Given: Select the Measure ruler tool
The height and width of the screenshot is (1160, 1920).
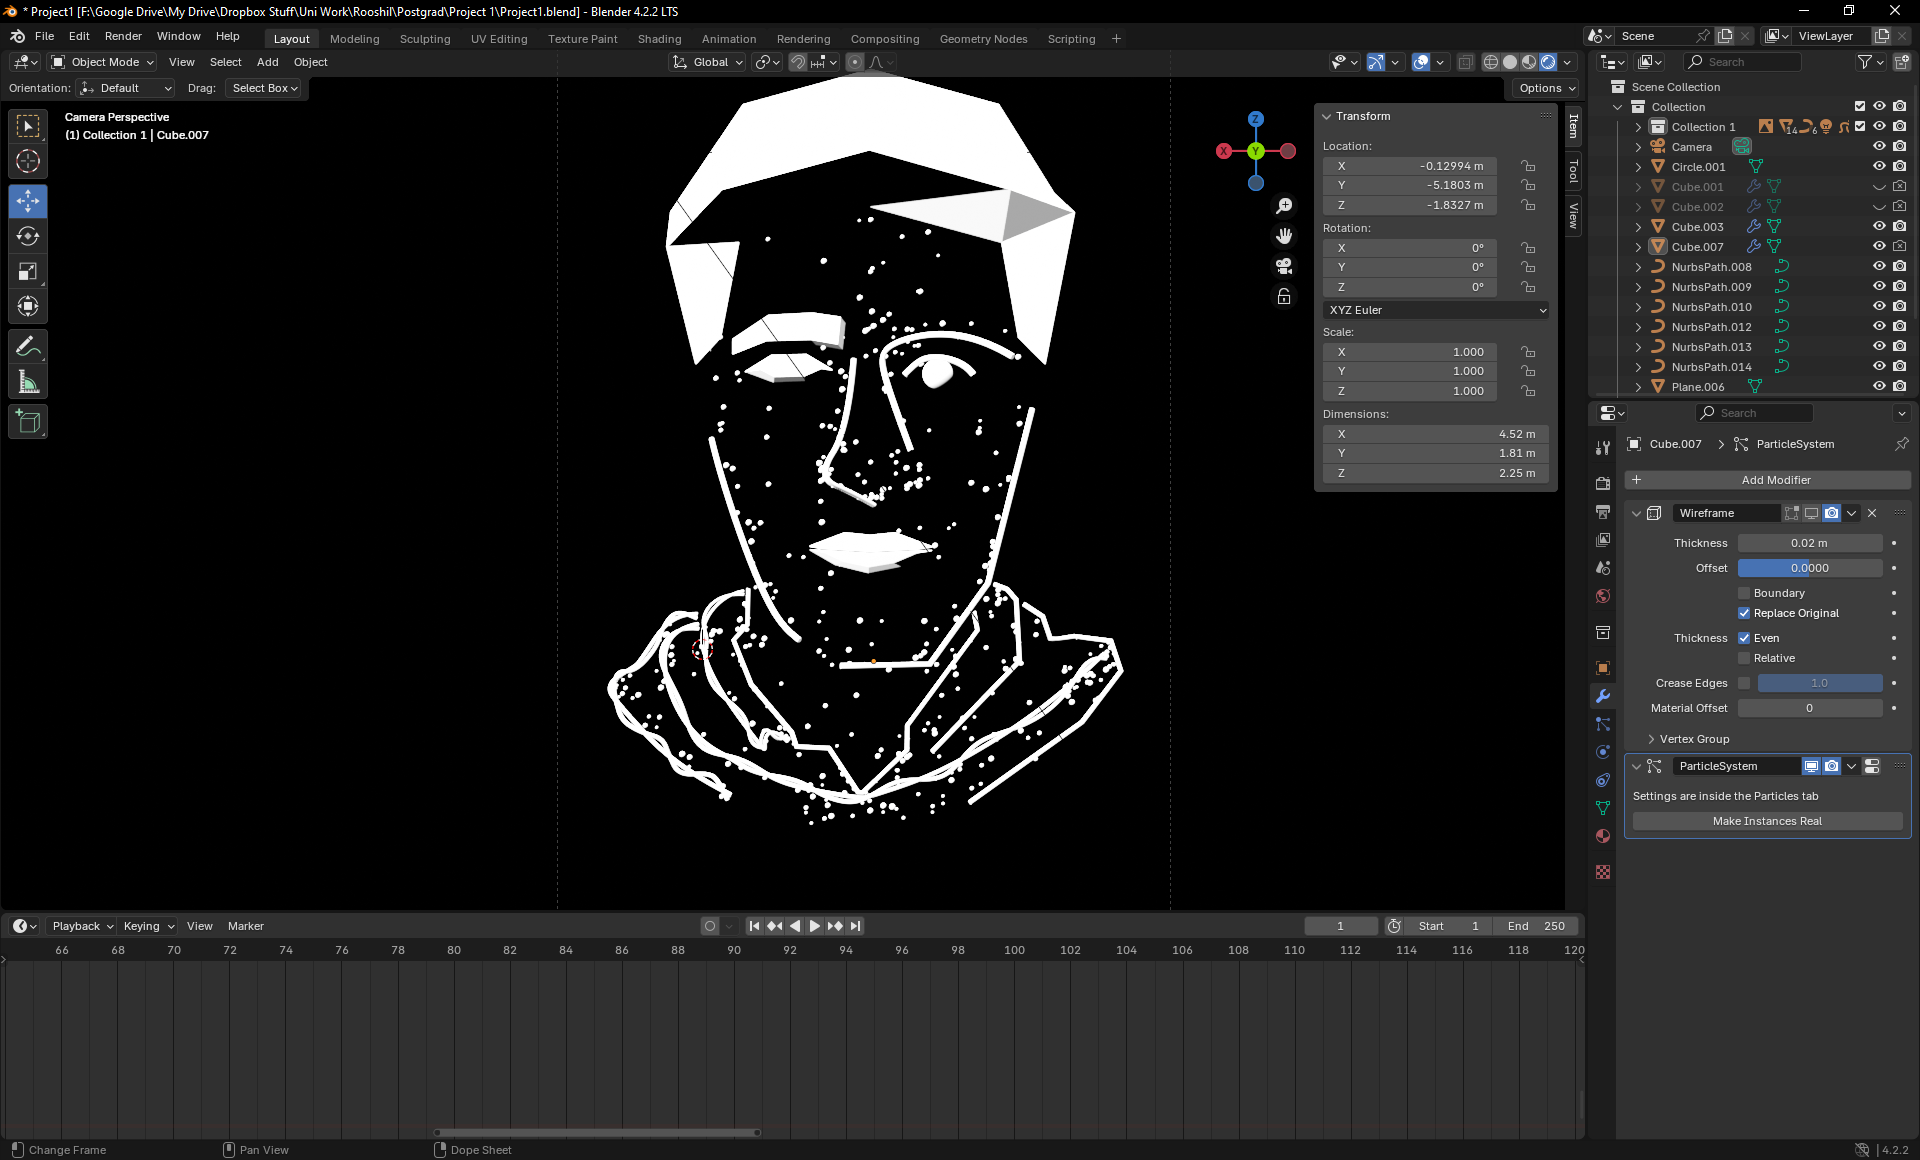Looking at the screenshot, I should pos(28,382).
